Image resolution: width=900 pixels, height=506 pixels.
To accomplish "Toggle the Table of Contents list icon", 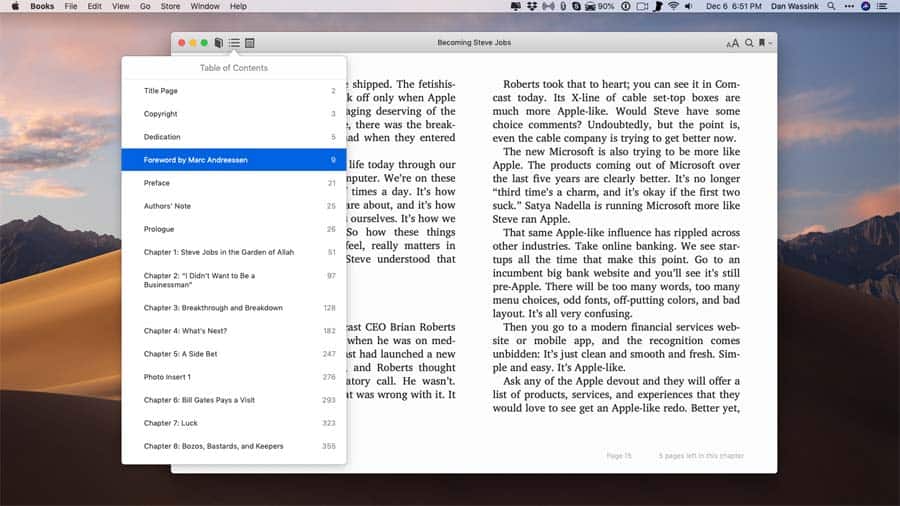I will [234, 43].
